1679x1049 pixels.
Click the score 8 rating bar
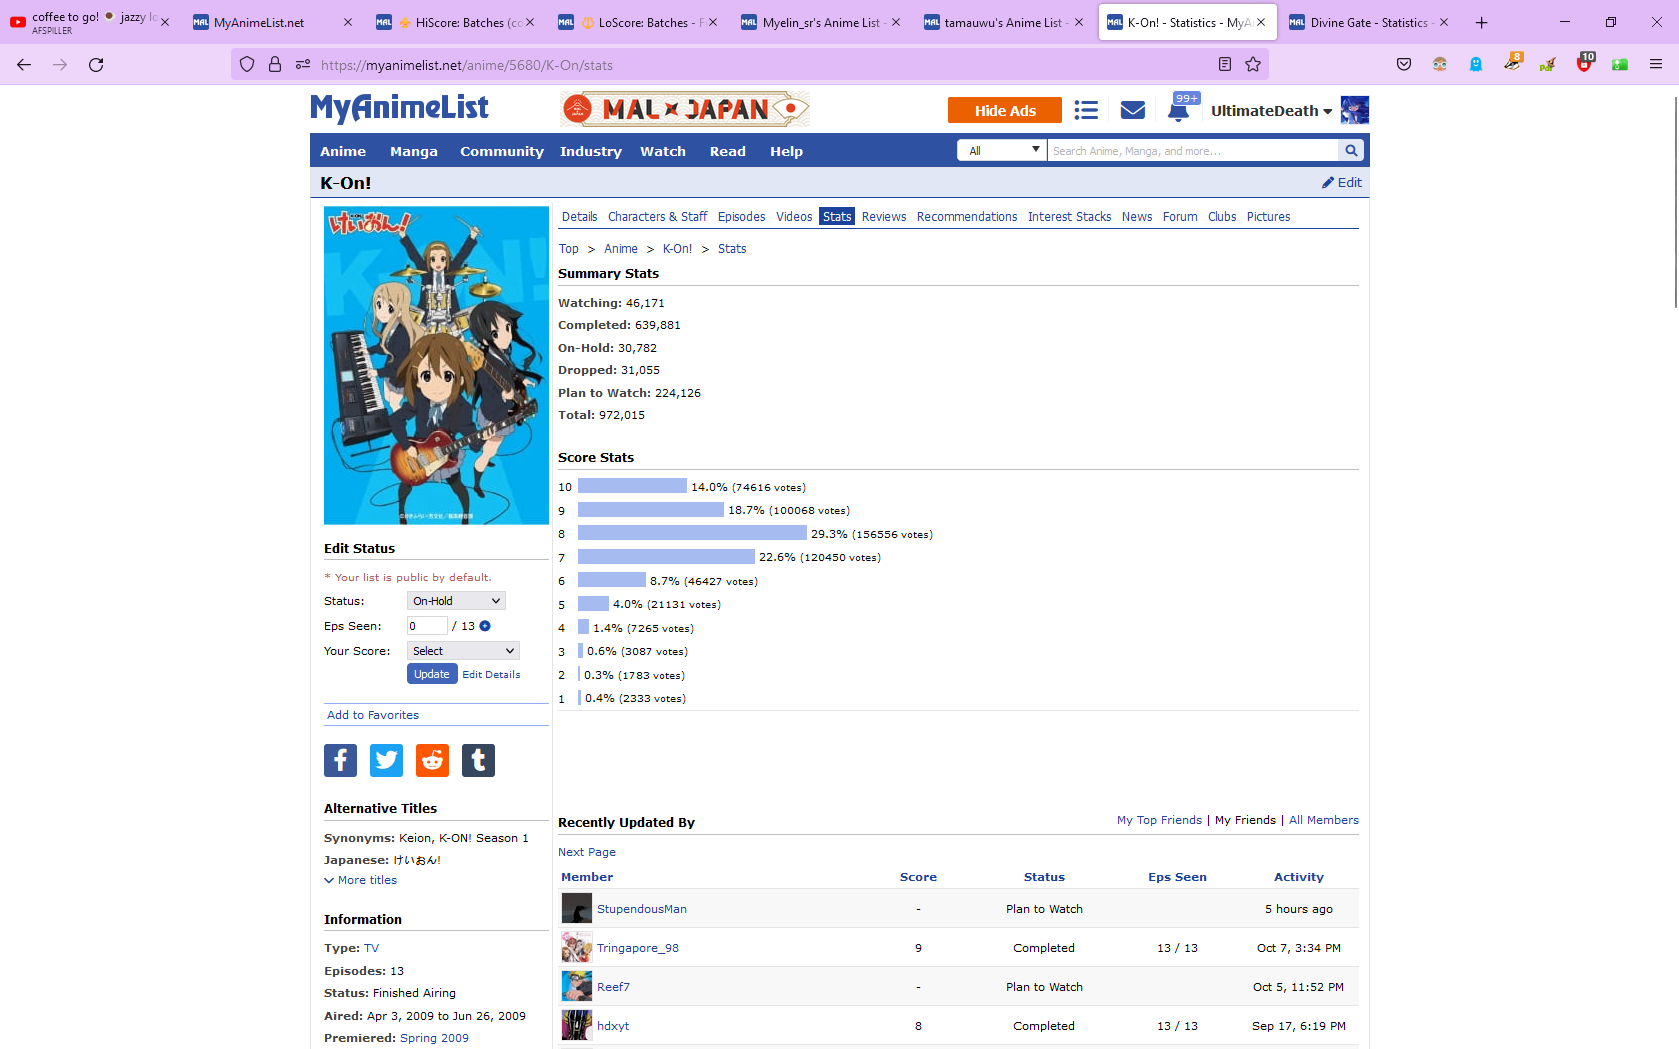point(692,534)
